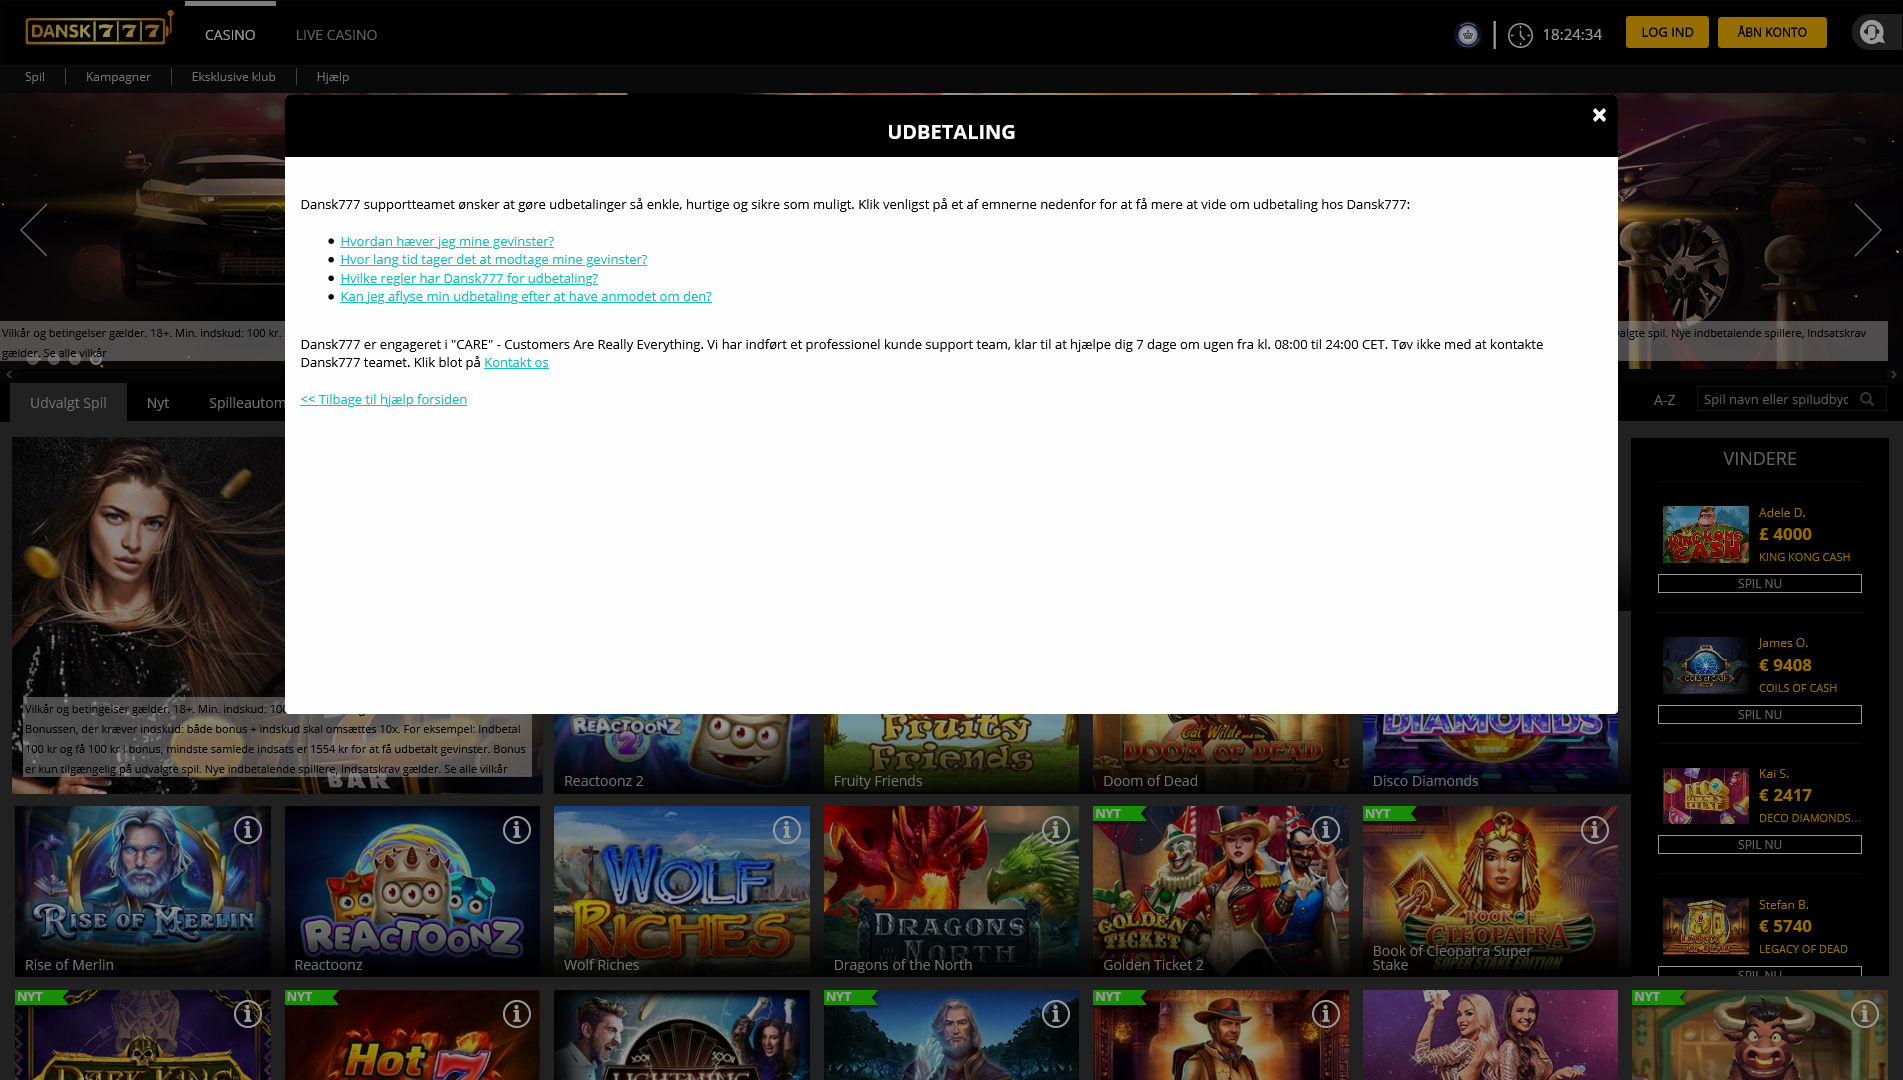
Task: Focus the game name search field
Action: coord(1790,399)
